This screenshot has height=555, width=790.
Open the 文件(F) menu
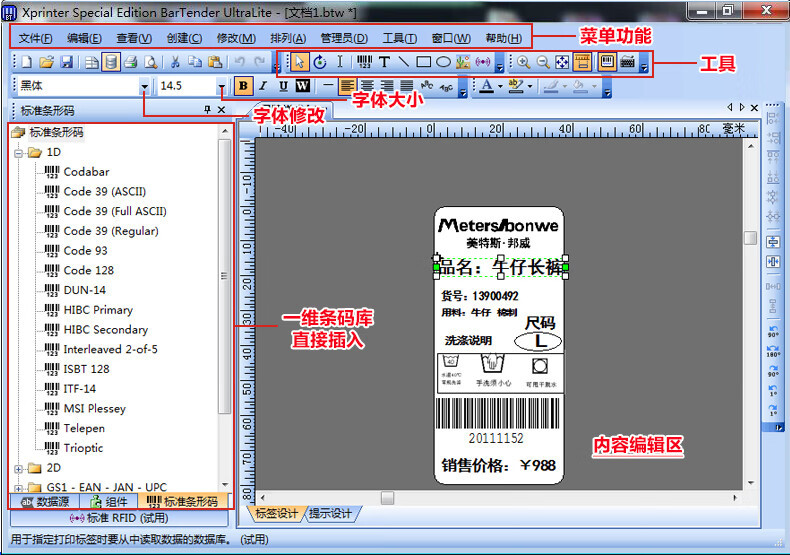click(x=35, y=38)
